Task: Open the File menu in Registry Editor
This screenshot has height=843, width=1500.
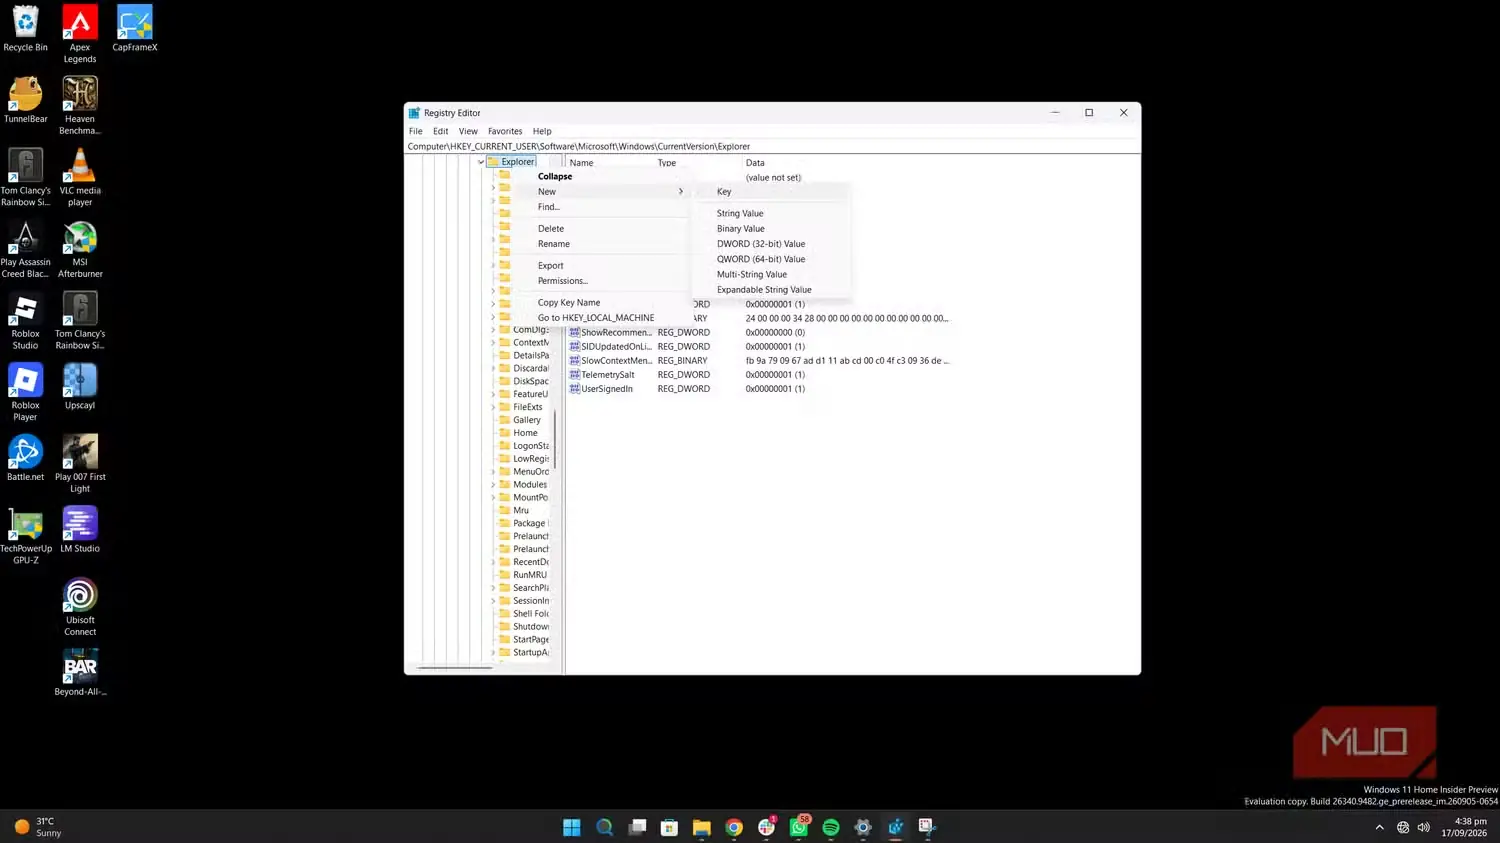Action: click(x=415, y=131)
